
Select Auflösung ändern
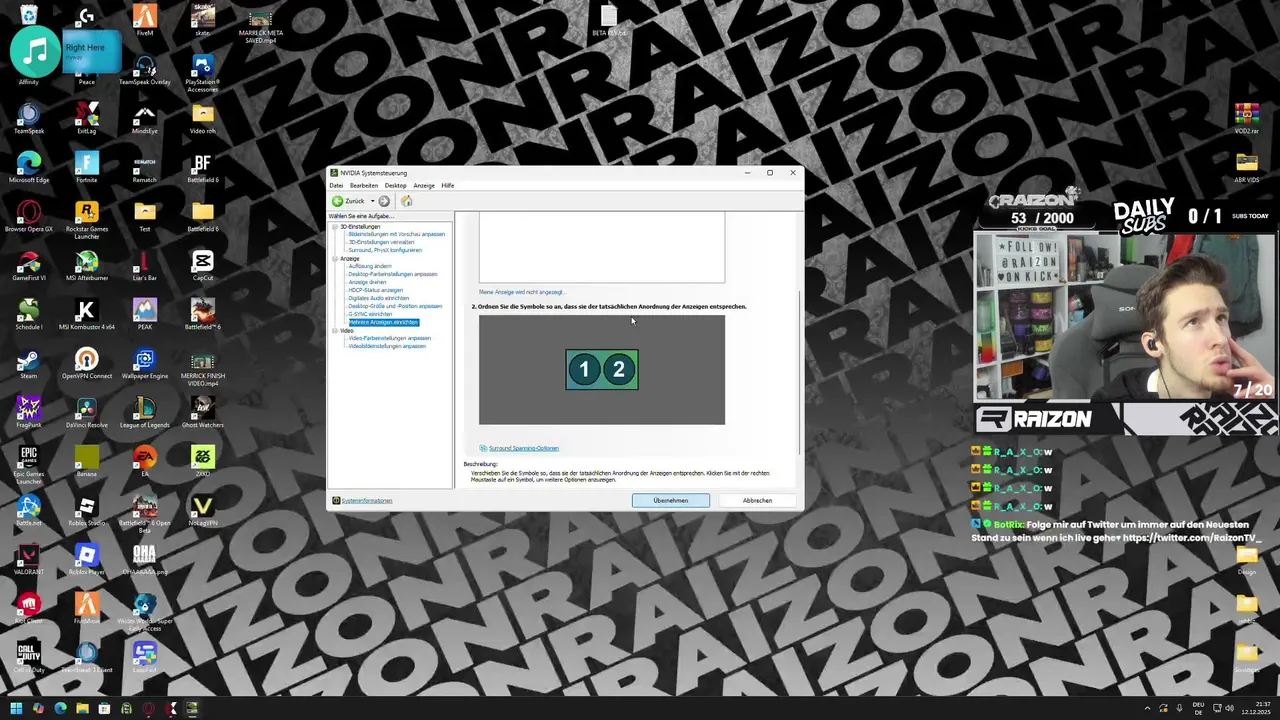click(x=370, y=266)
